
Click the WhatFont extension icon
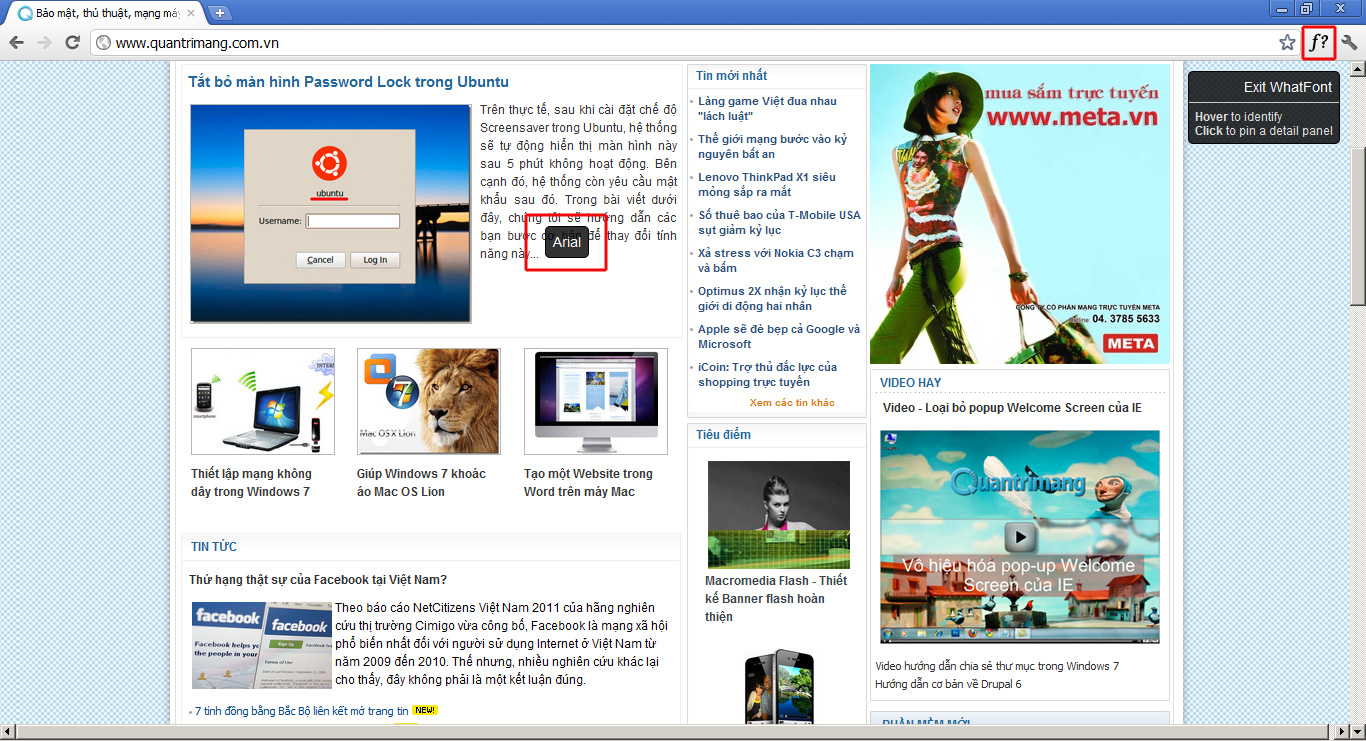(1319, 42)
